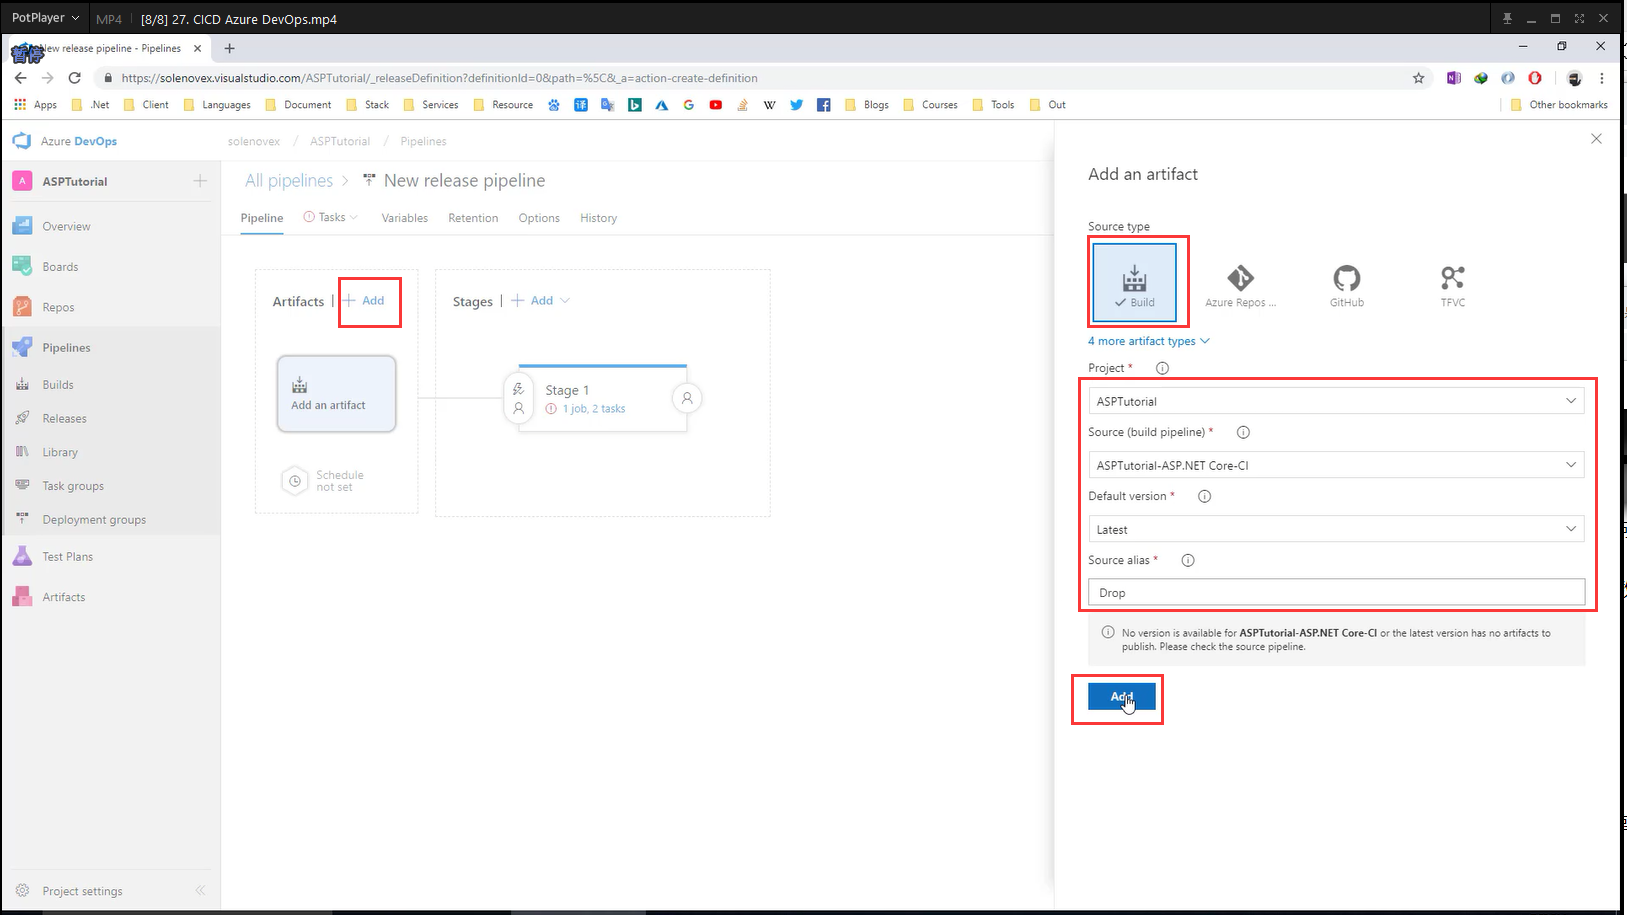The image size is (1627, 915).
Task: Click the Pipelines breadcrumb at top
Action: [x=423, y=141]
